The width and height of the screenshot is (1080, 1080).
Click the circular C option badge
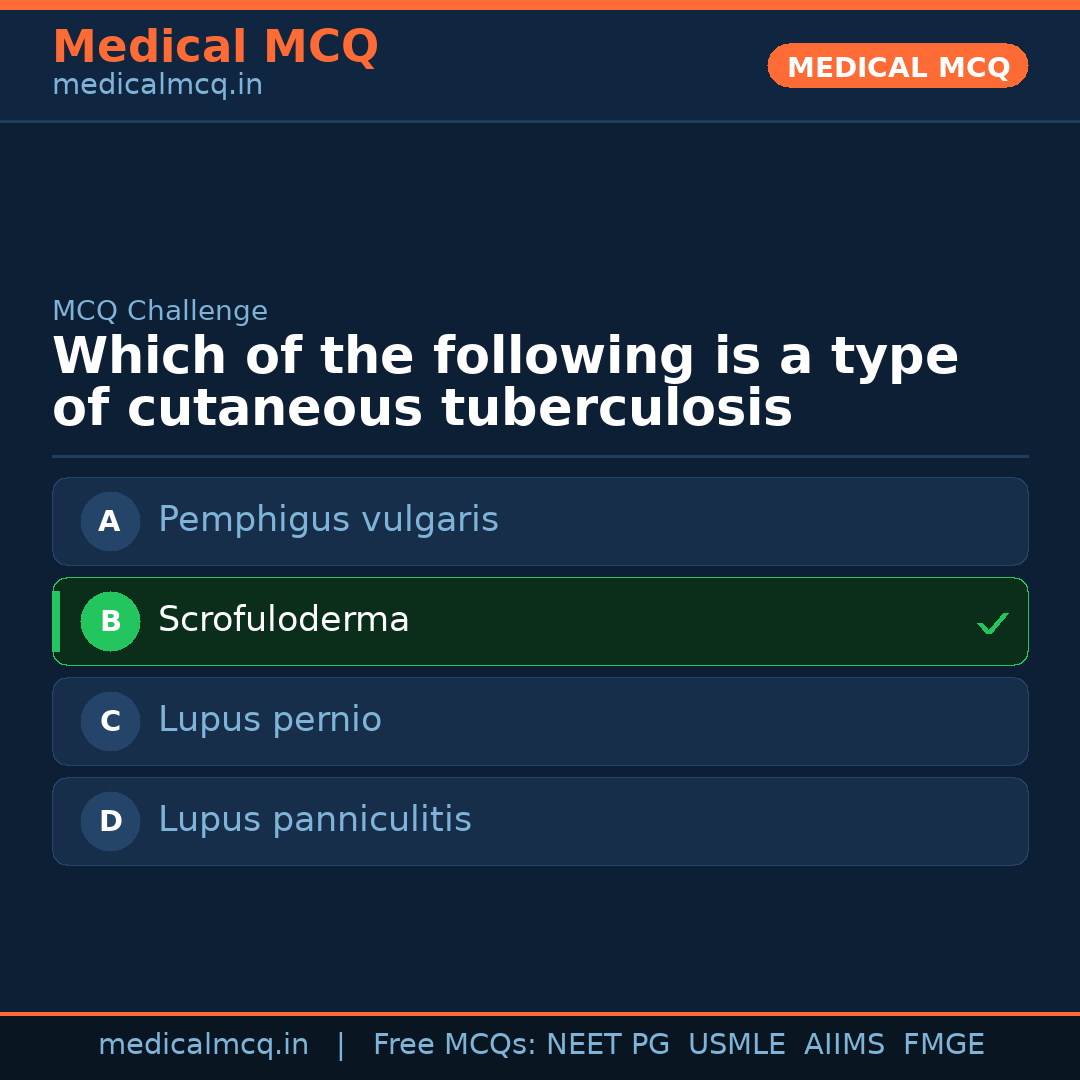point(110,721)
